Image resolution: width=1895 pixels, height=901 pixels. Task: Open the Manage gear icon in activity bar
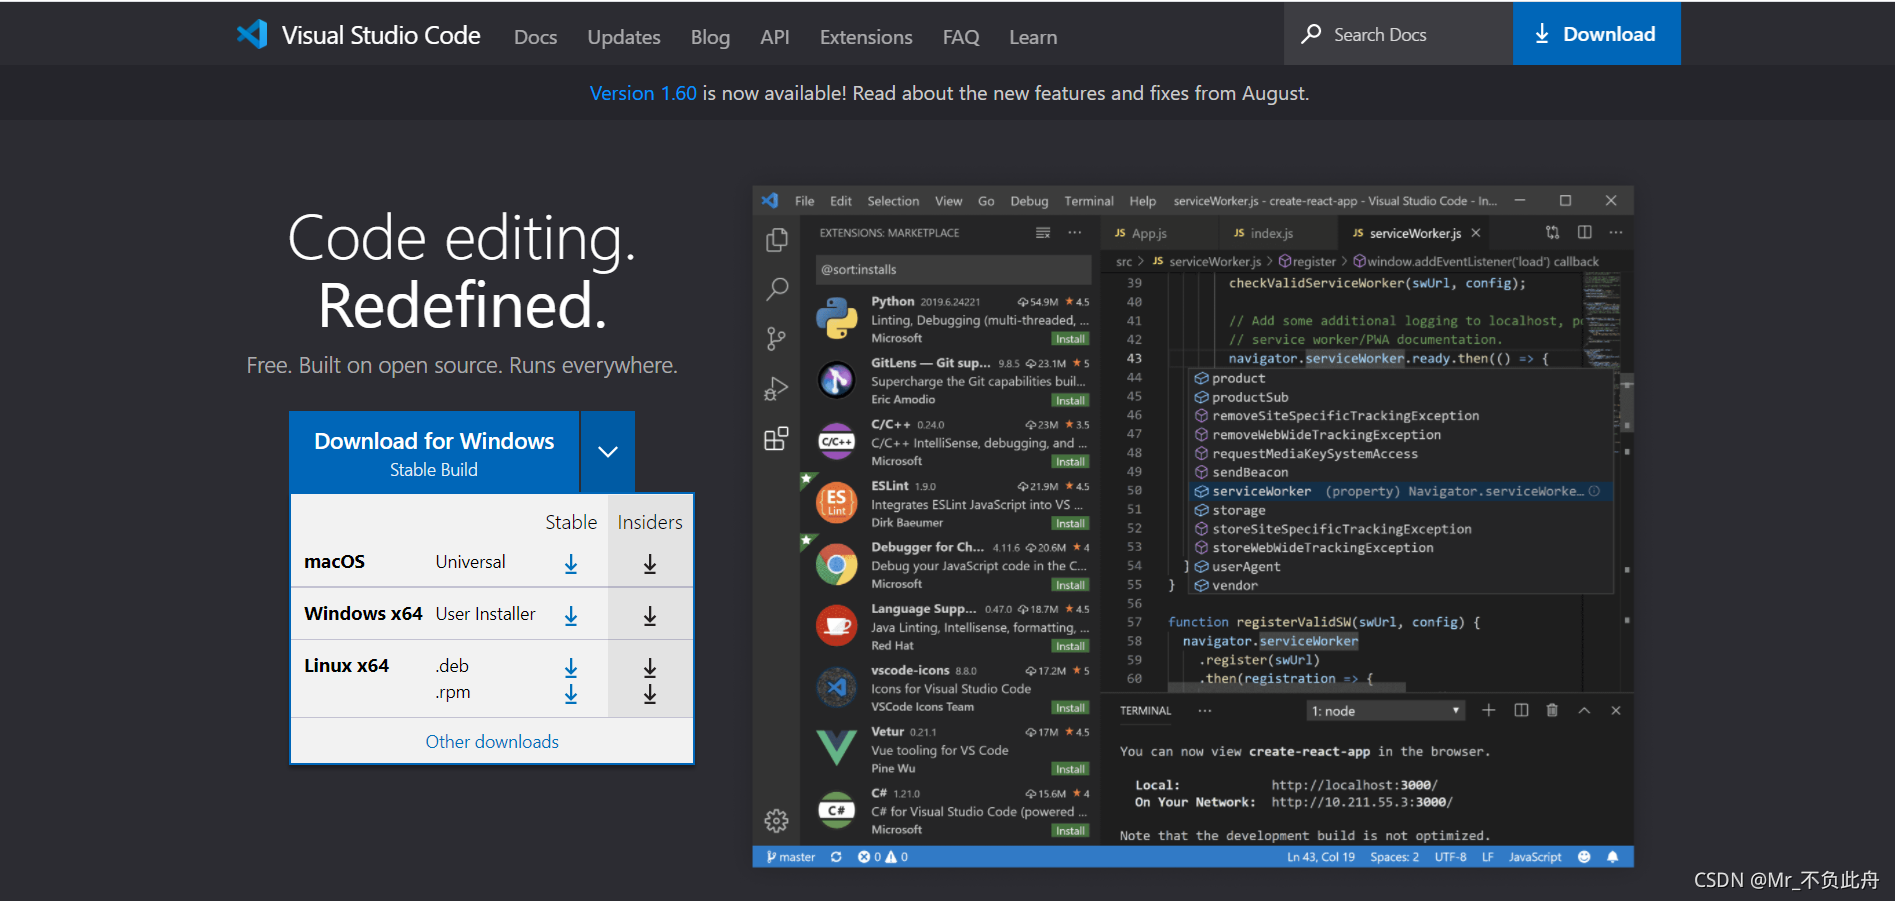tap(776, 821)
